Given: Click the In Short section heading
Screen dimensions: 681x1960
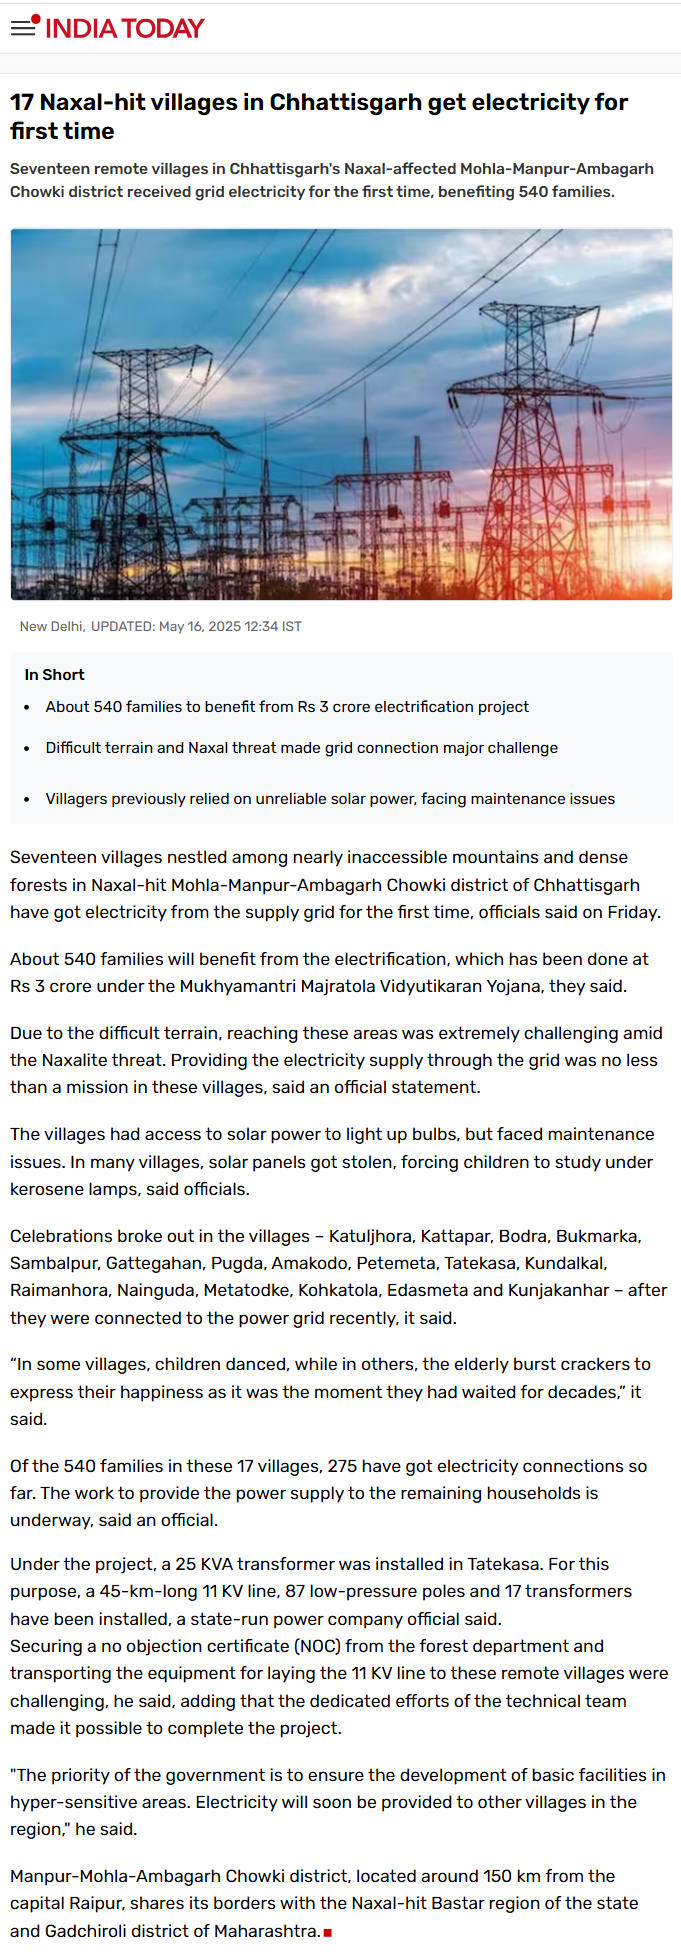Looking at the screenshot, I should tap(54, 675).
